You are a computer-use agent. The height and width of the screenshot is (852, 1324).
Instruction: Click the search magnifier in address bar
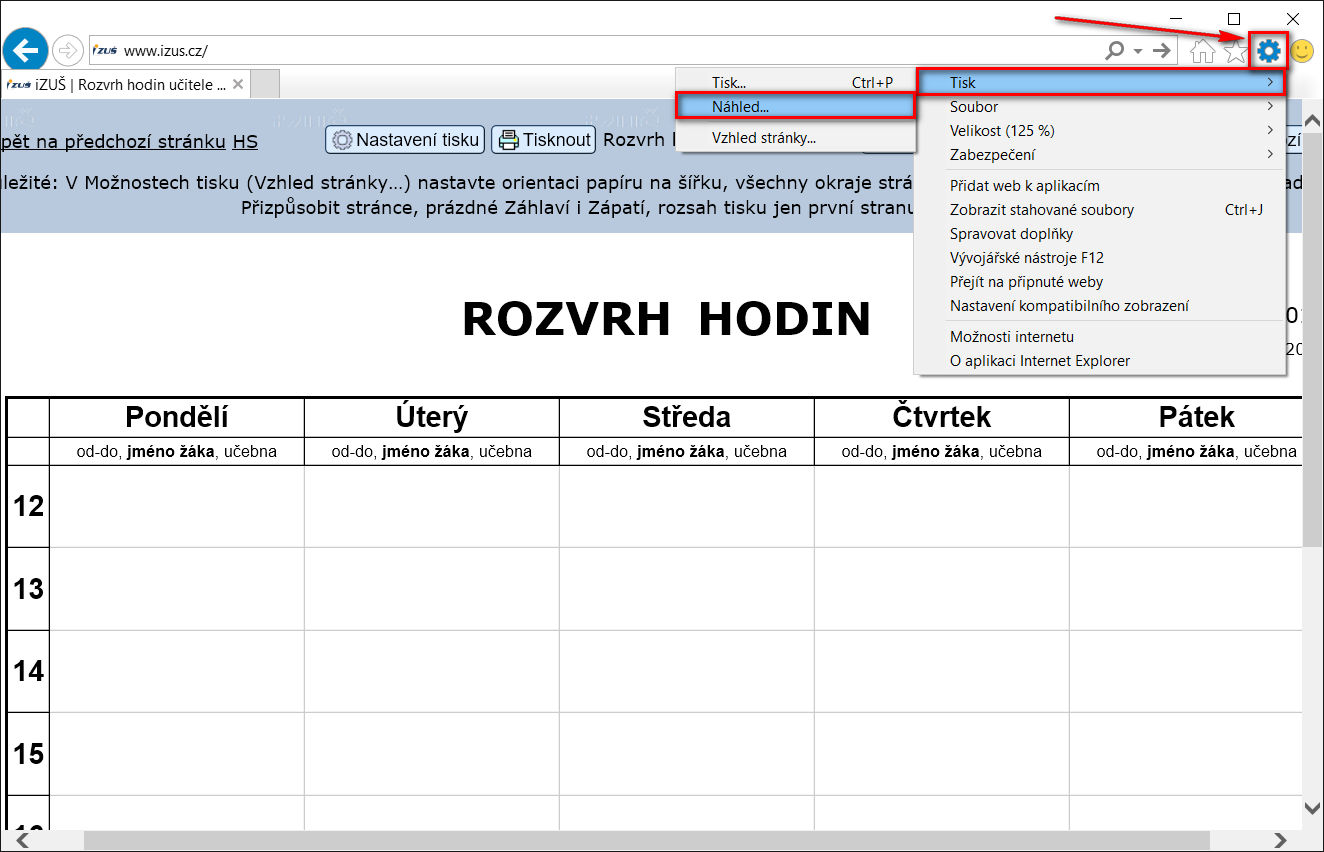pyautogui.click(x=1114, y=51)
